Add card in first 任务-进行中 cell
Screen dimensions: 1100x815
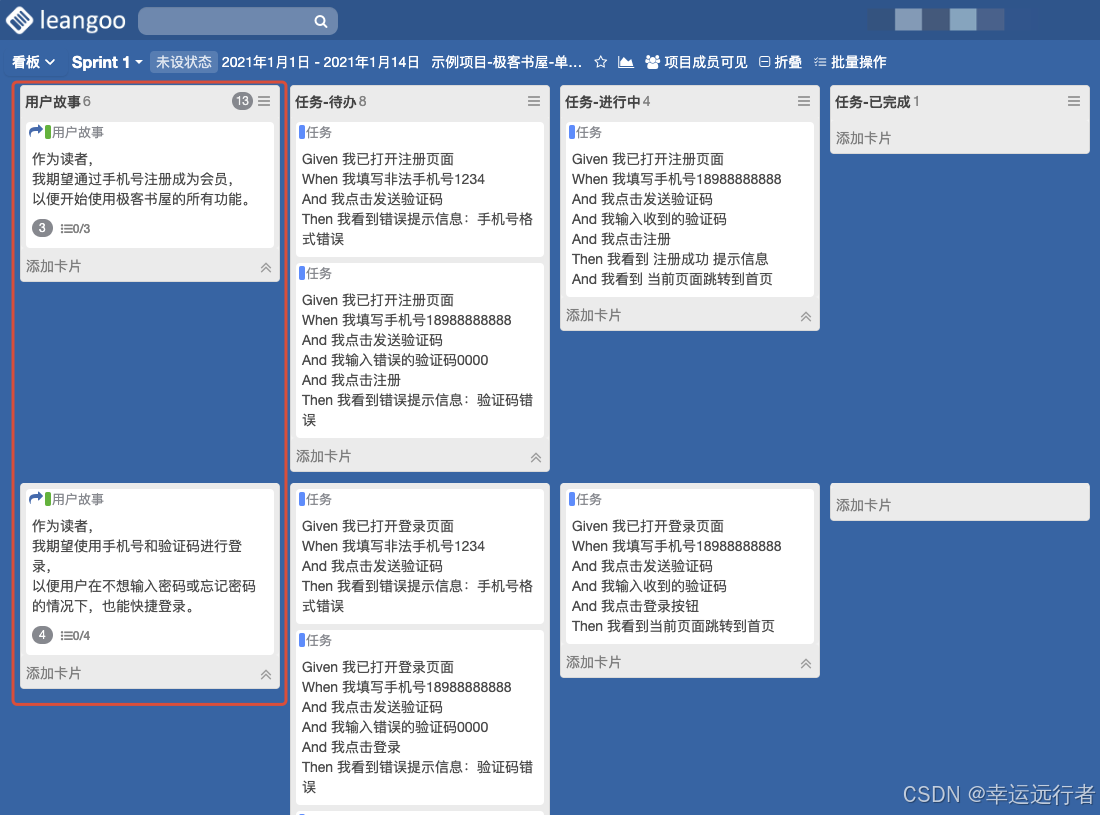coord(593,316)
